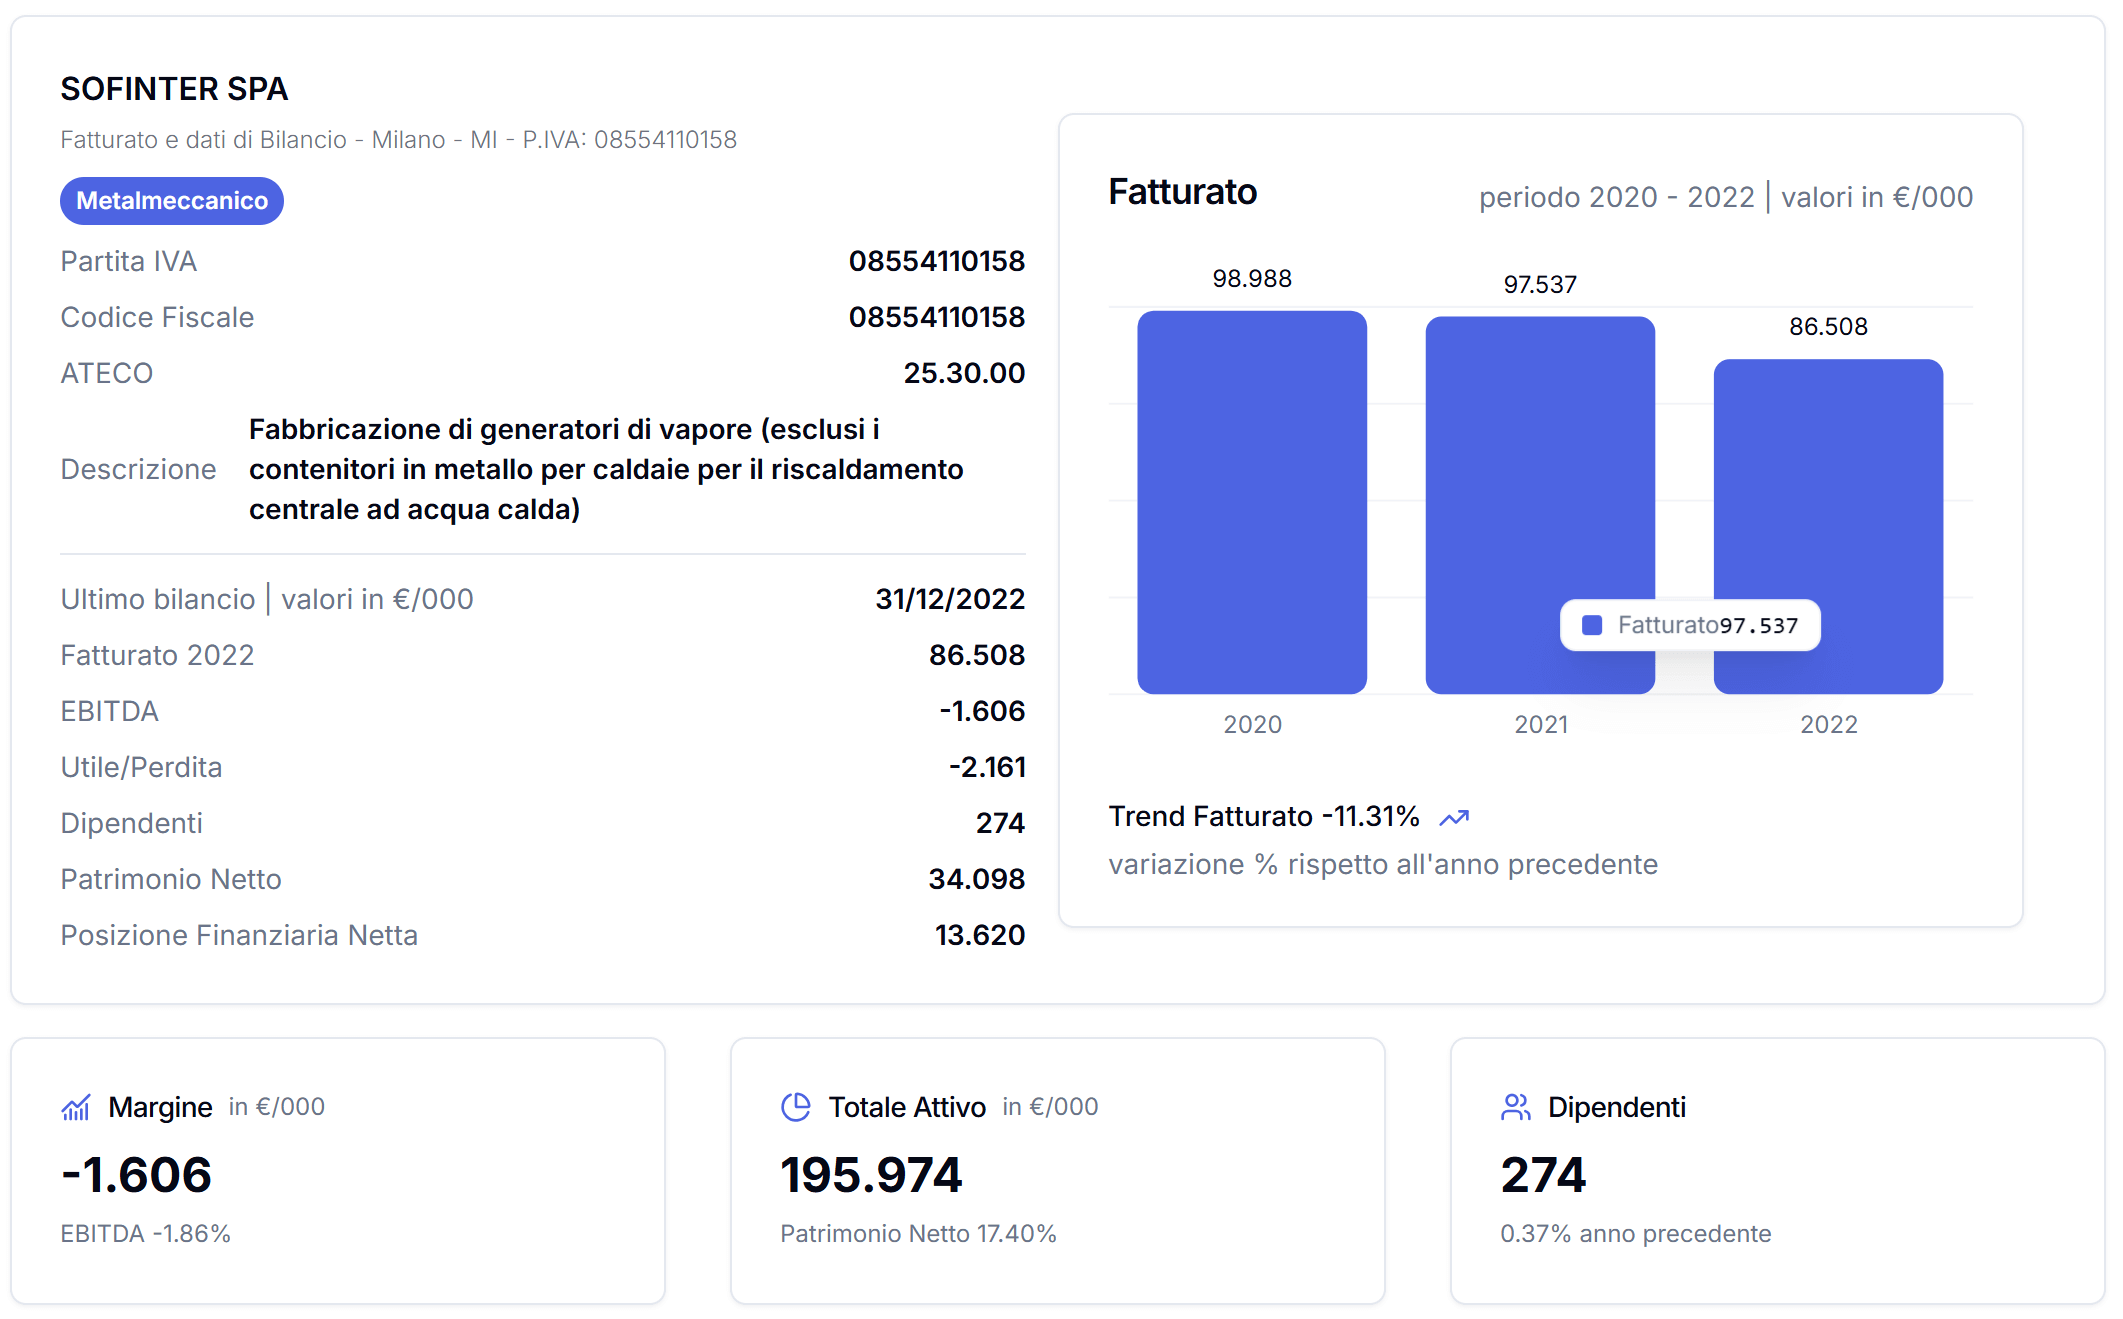Click the Metalmeccanico sector badge
The image size is (2123, 1319).
point(172,201)
